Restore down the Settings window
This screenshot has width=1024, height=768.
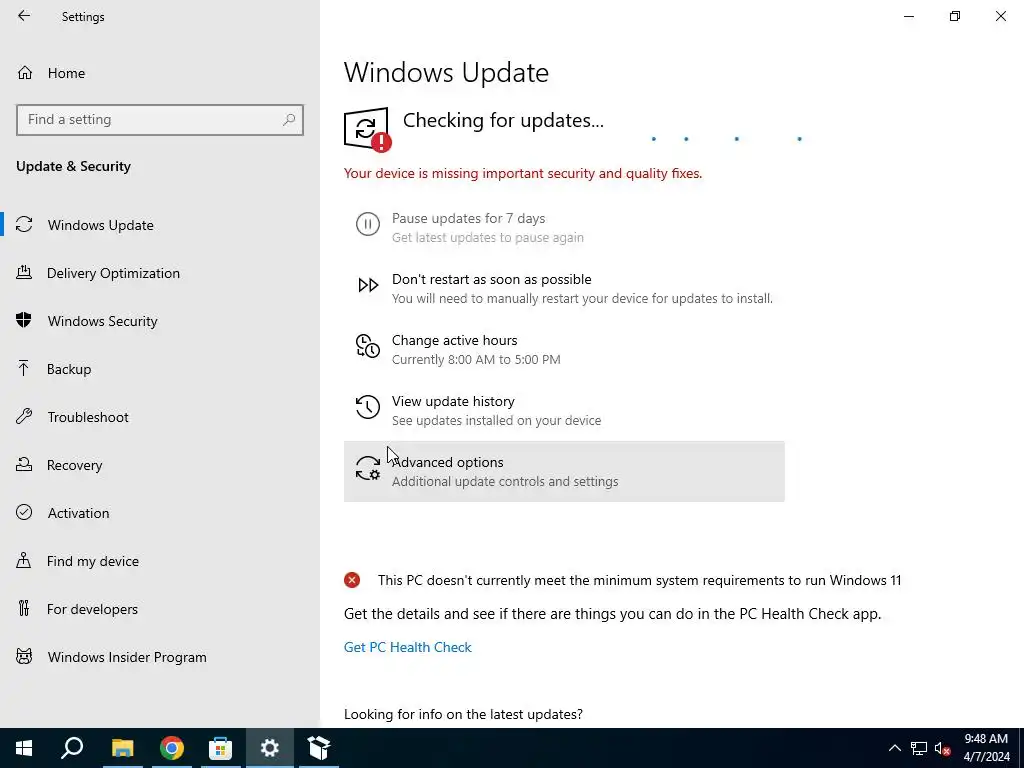[x=955, y=16]
